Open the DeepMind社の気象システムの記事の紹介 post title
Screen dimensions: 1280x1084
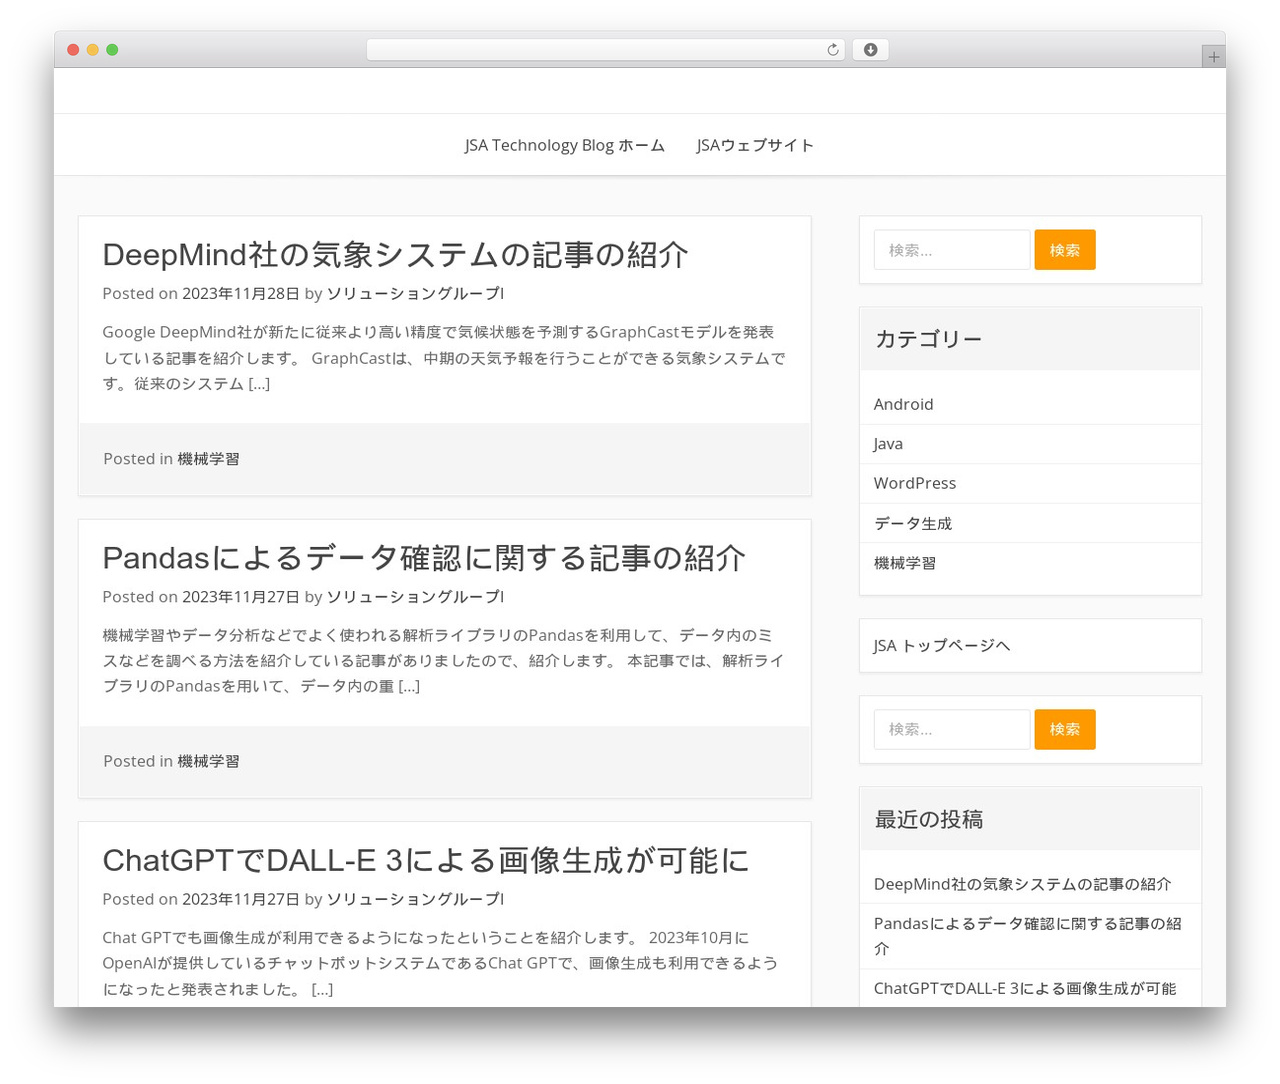click(395, 254)
